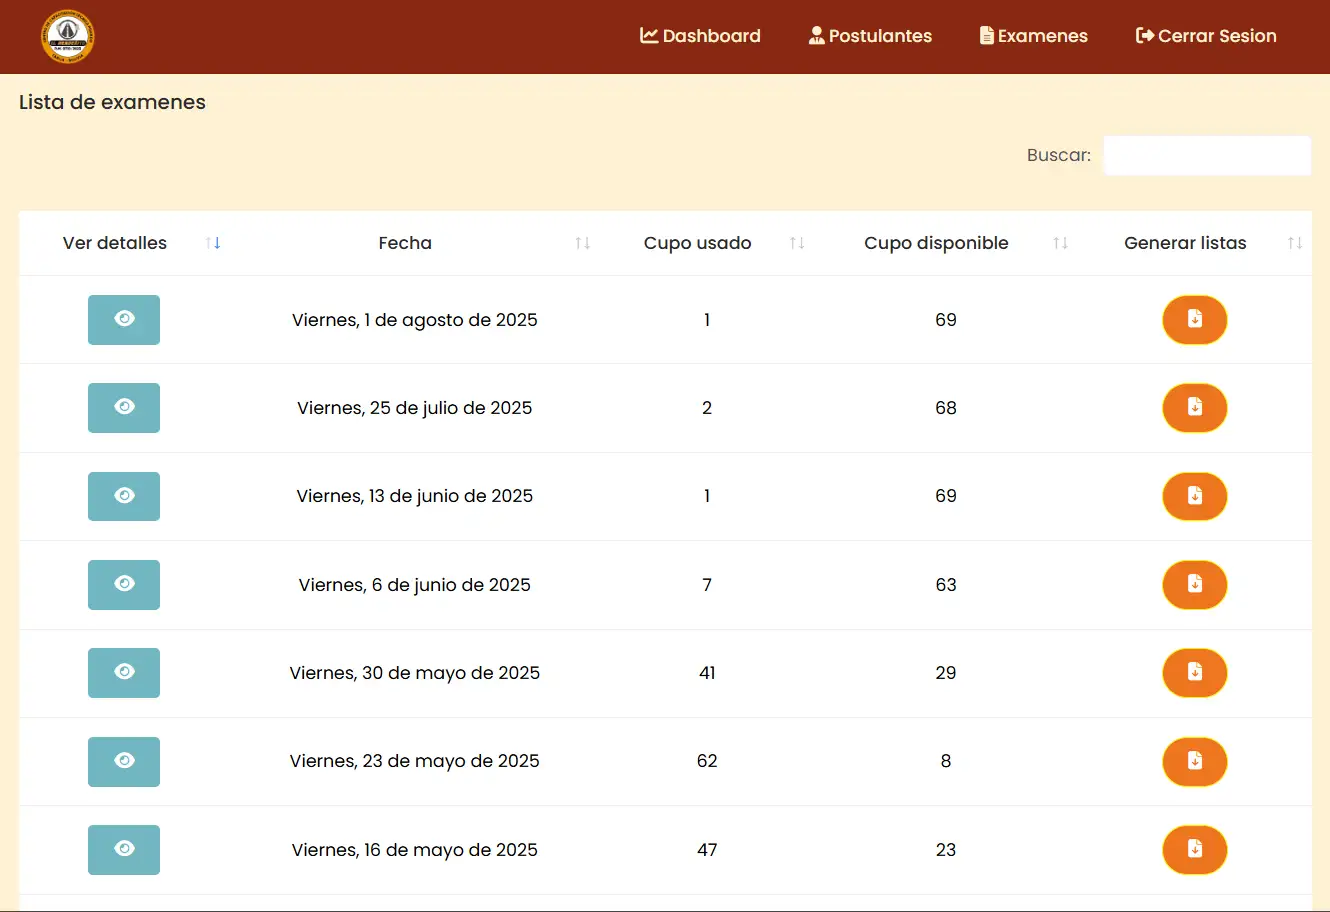Viewport: 1330px width, 912px height.
Task: Select date text 'Viernes, 13 de junio de 2025'
Action: coord(415,496)
